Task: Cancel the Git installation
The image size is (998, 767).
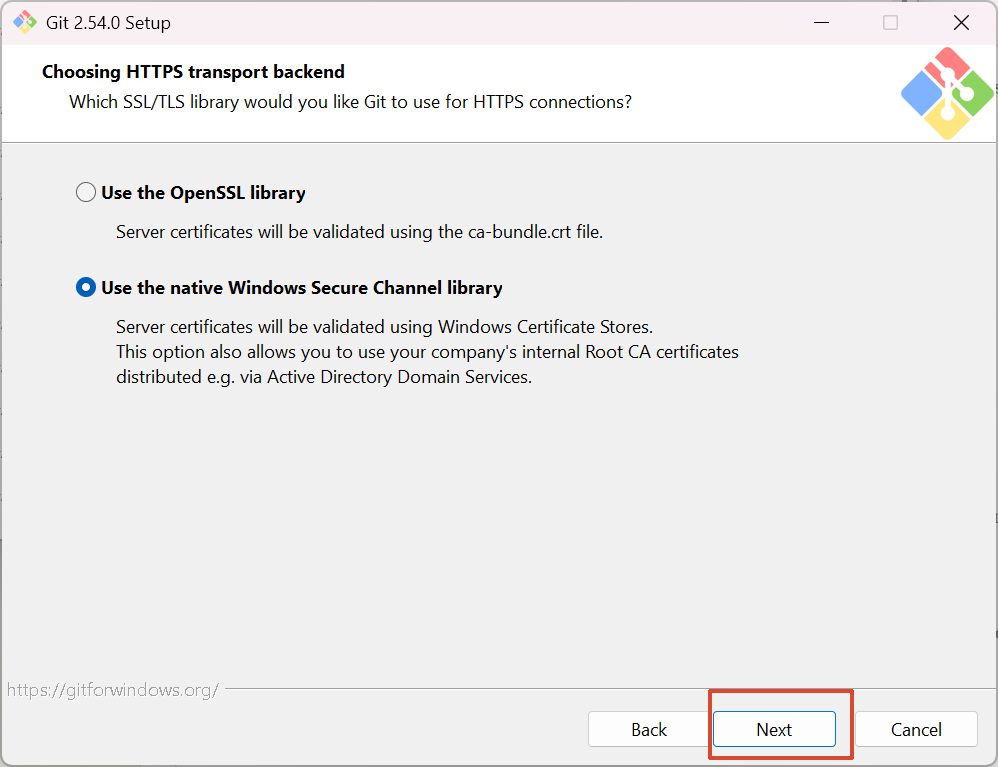Action: pos(916,729)
